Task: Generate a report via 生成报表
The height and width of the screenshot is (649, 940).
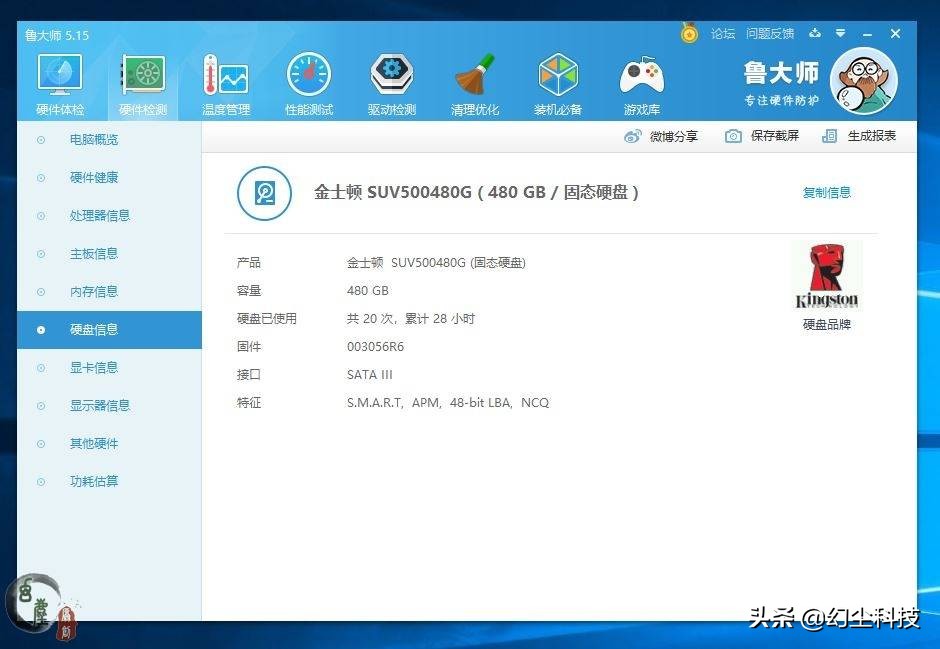Action: pyautogui.click(x=862, y=136)
